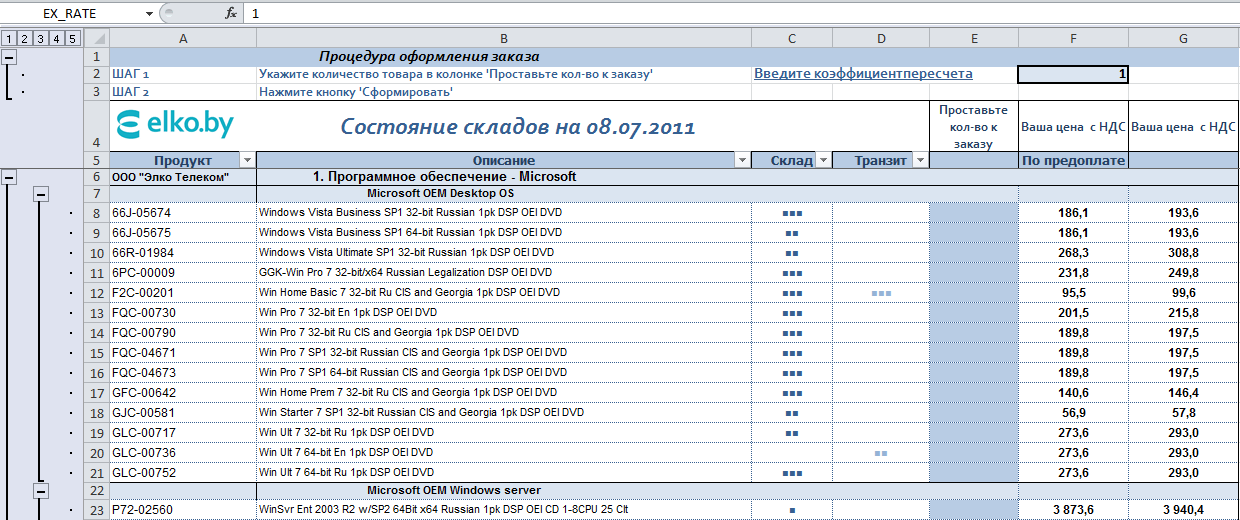
Task: Click product code 66J-05674
Action: coord(141,213)
